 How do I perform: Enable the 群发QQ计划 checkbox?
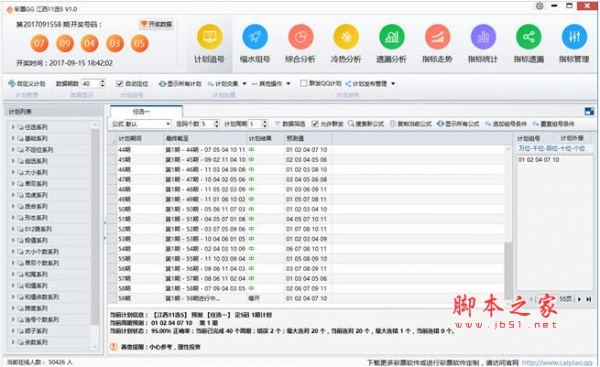coord(303,83)
